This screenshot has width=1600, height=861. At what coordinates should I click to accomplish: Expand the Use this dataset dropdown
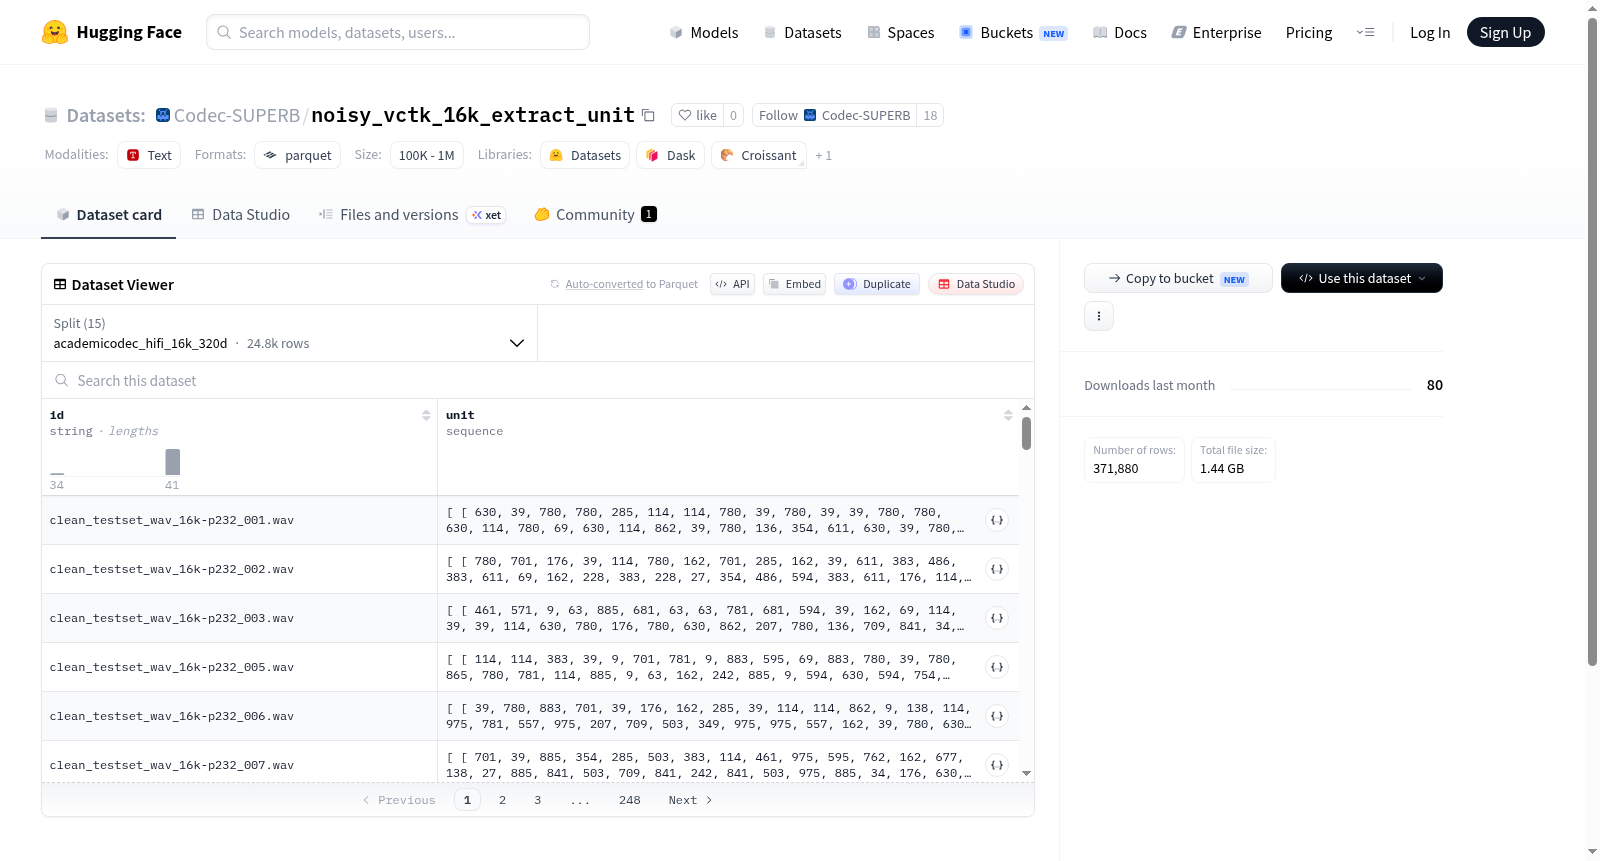(x=1362, y=278)
